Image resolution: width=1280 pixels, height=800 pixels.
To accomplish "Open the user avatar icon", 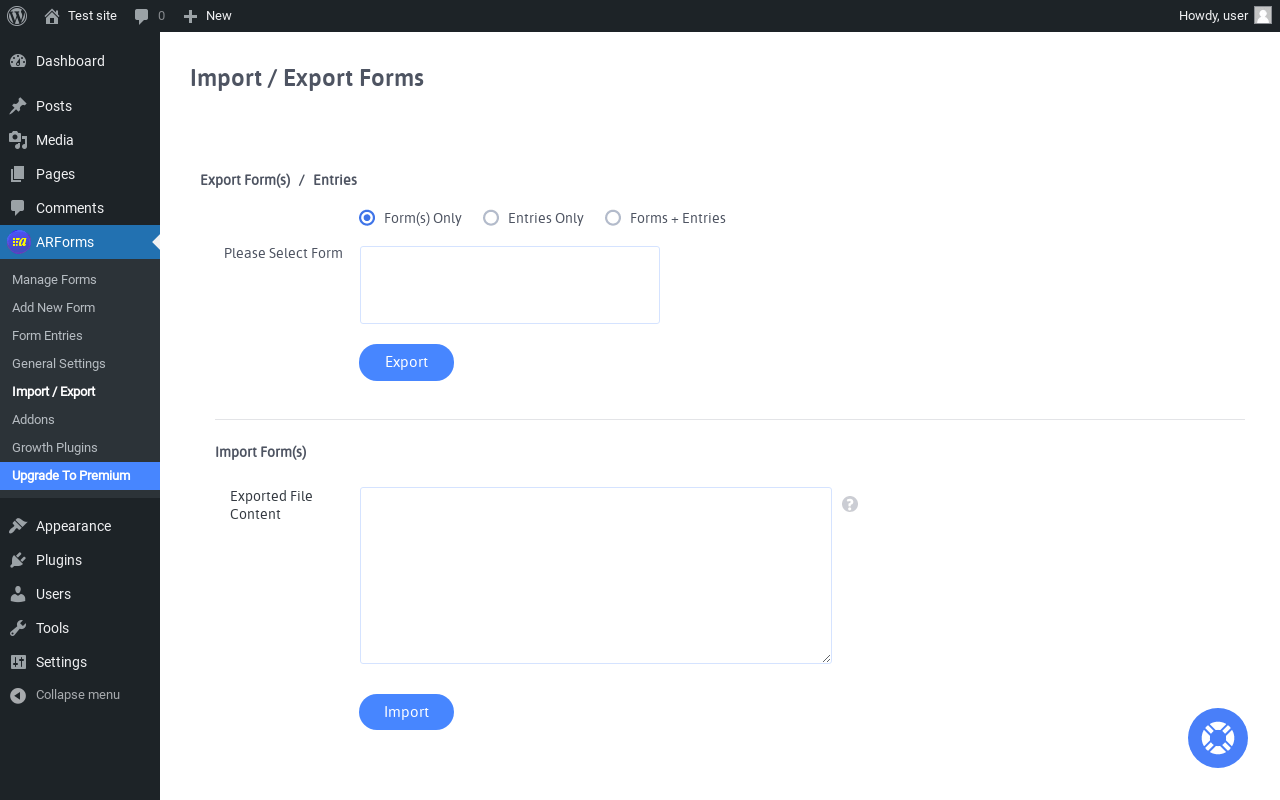I will coord(1263,15).
